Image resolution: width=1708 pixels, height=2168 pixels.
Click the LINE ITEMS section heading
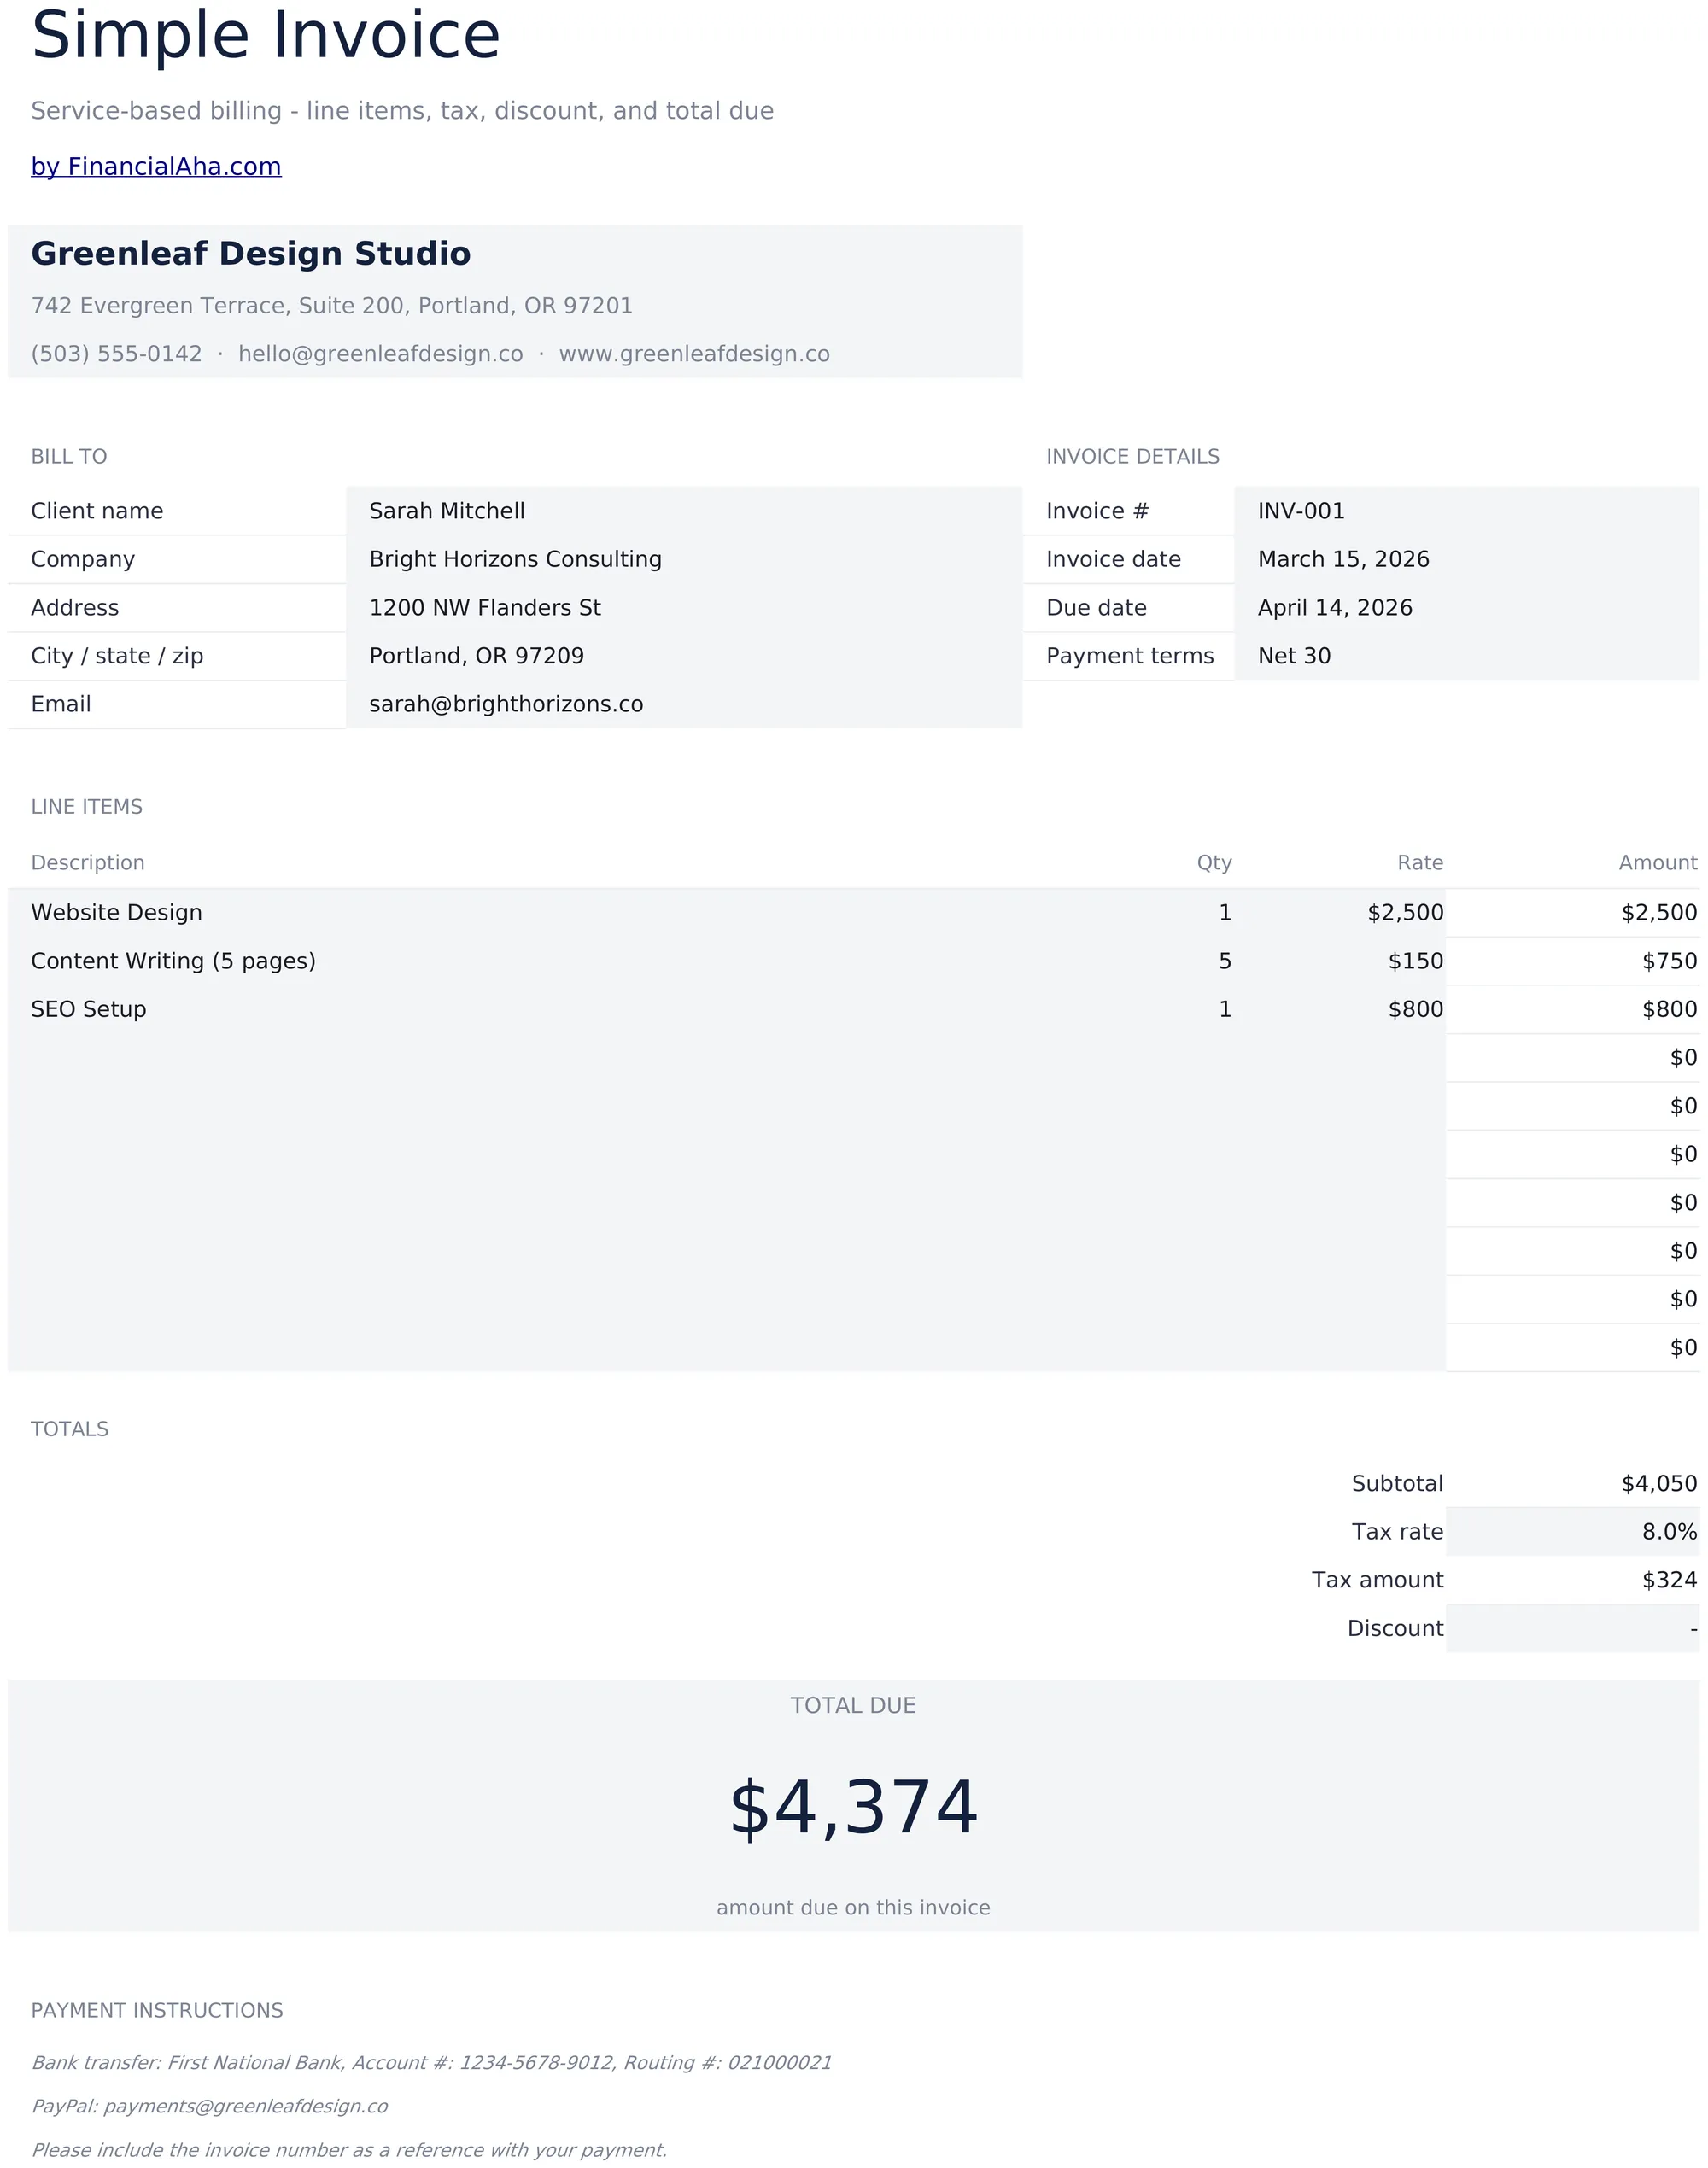[x=87, y=807]
